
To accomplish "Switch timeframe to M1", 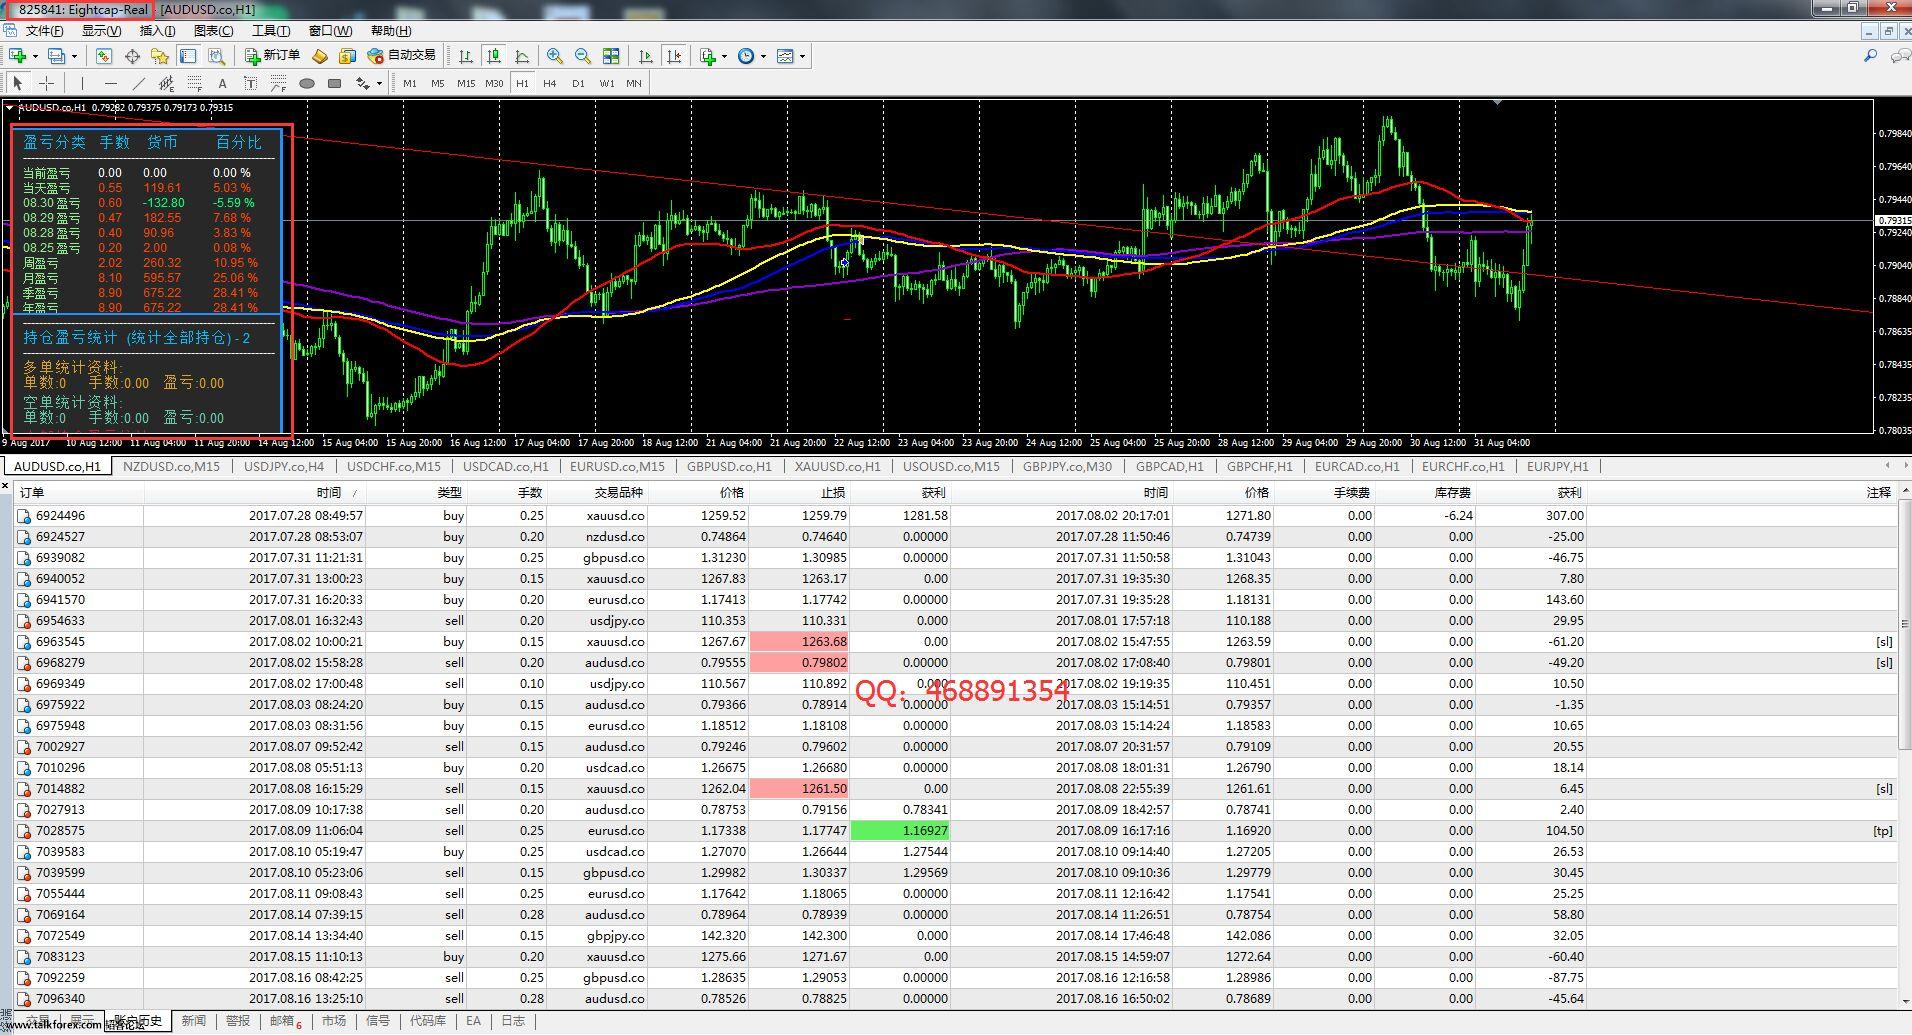I will coord(410,83).
